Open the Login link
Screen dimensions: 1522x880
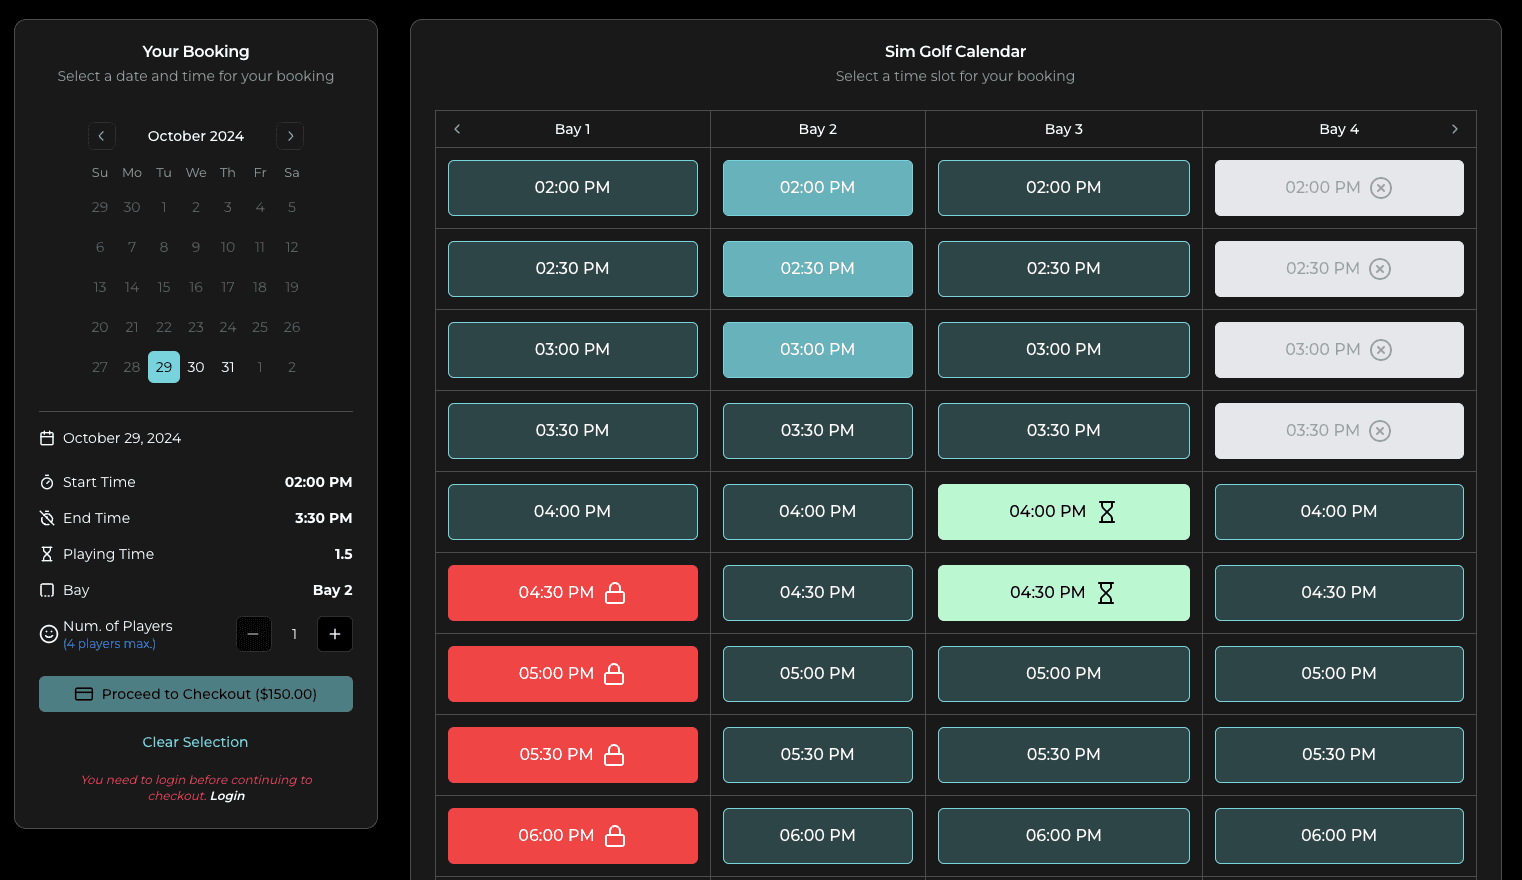pos(227,796)
